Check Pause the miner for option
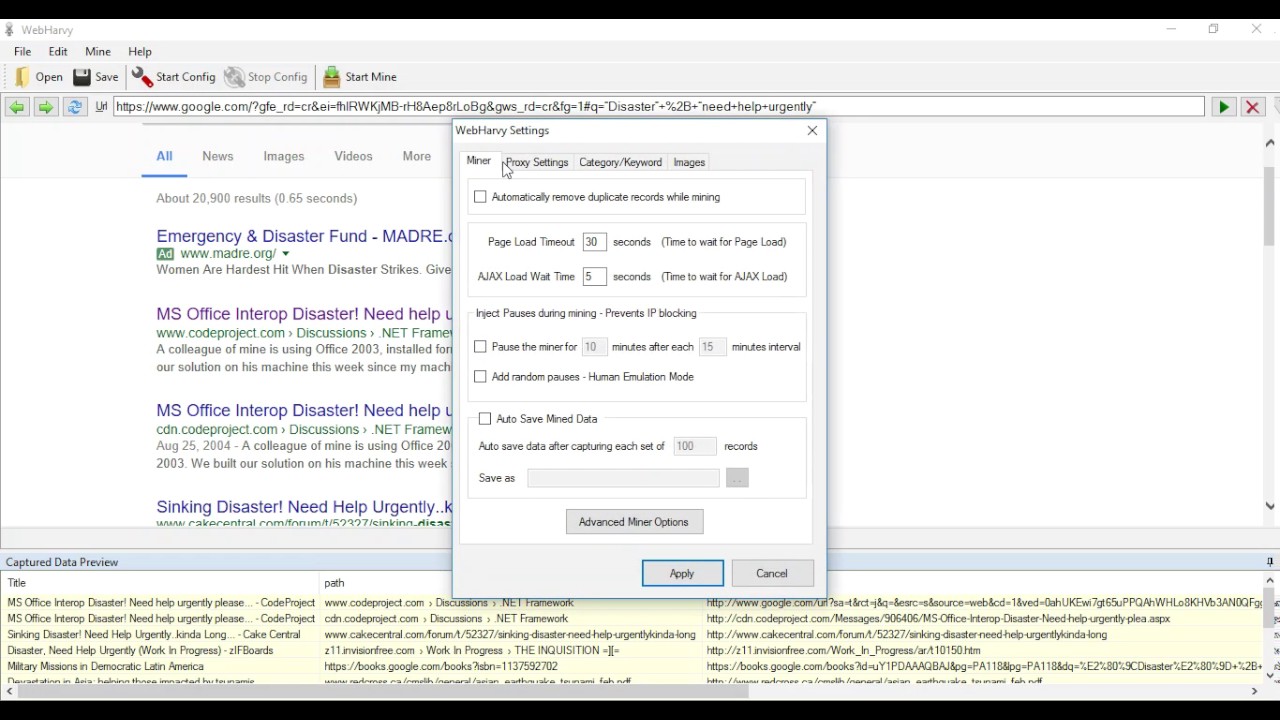Screen dimensions: 1280x720 [x=480, y=347]
